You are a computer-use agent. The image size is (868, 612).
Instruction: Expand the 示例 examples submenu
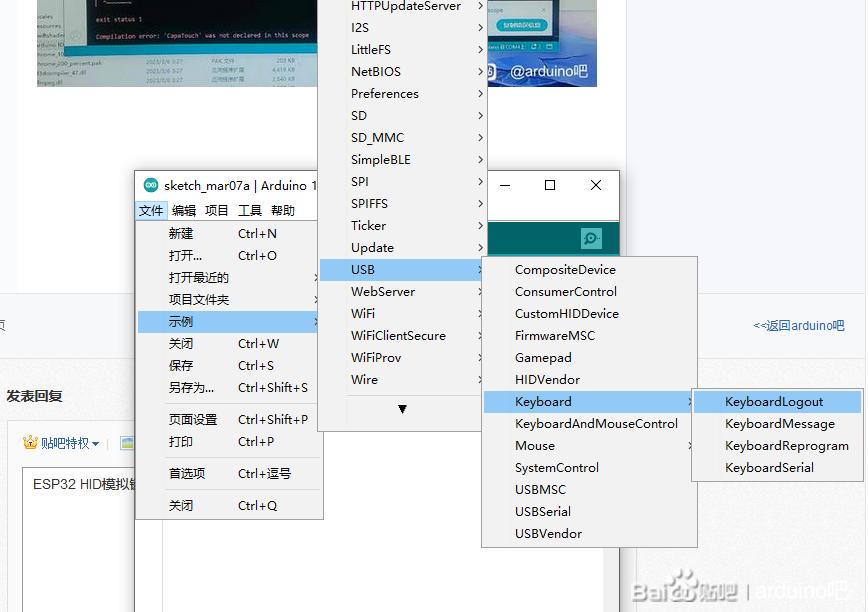[x=229, y=322]
